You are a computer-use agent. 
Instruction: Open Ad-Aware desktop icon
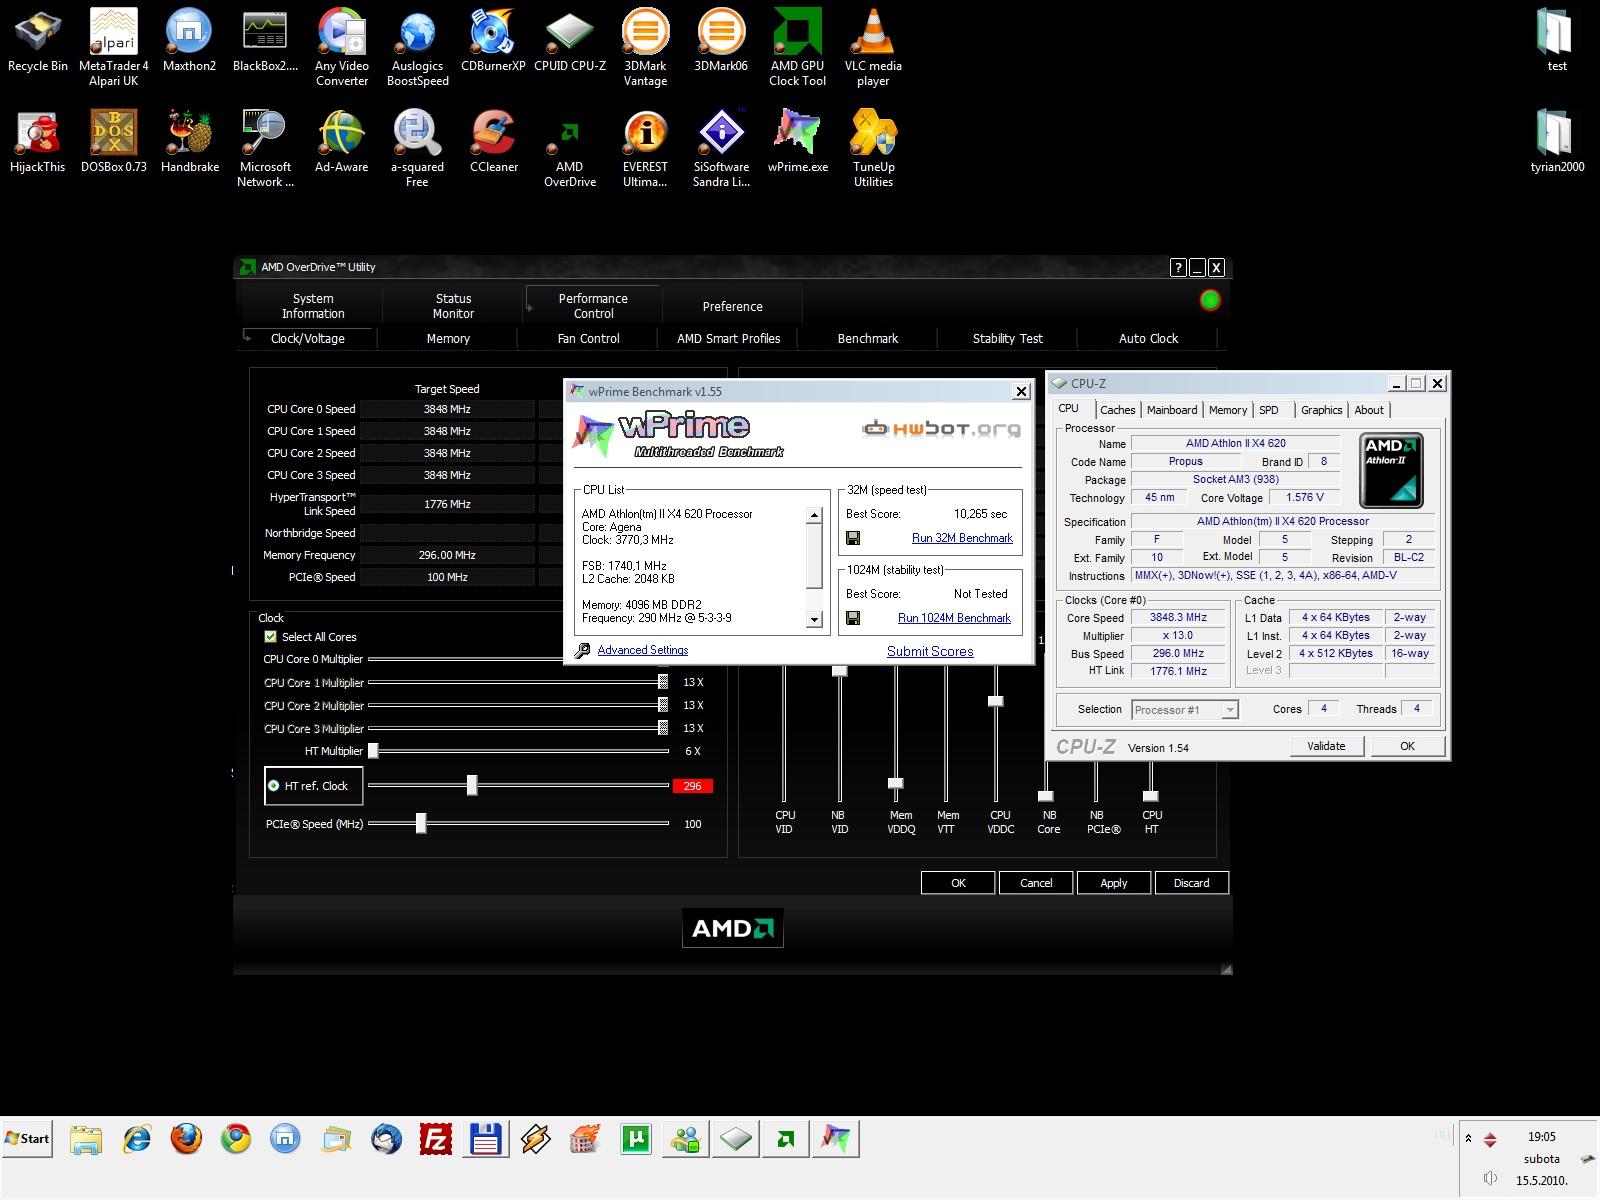click(x=342, y=141)
